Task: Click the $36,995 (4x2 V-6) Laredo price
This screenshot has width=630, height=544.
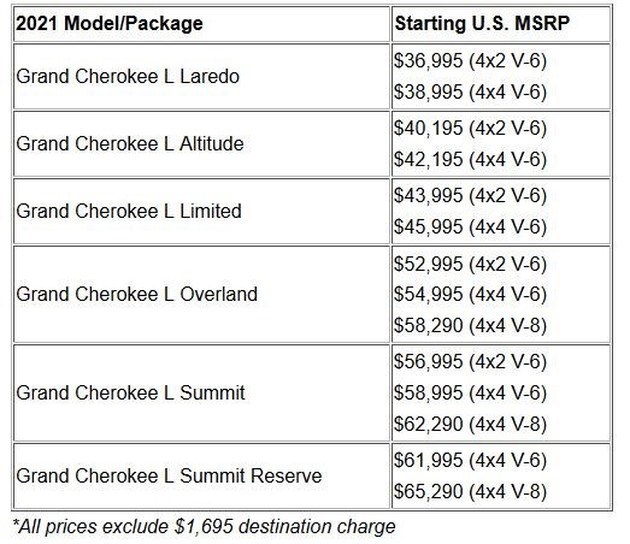Action: [x=470, y=61]
